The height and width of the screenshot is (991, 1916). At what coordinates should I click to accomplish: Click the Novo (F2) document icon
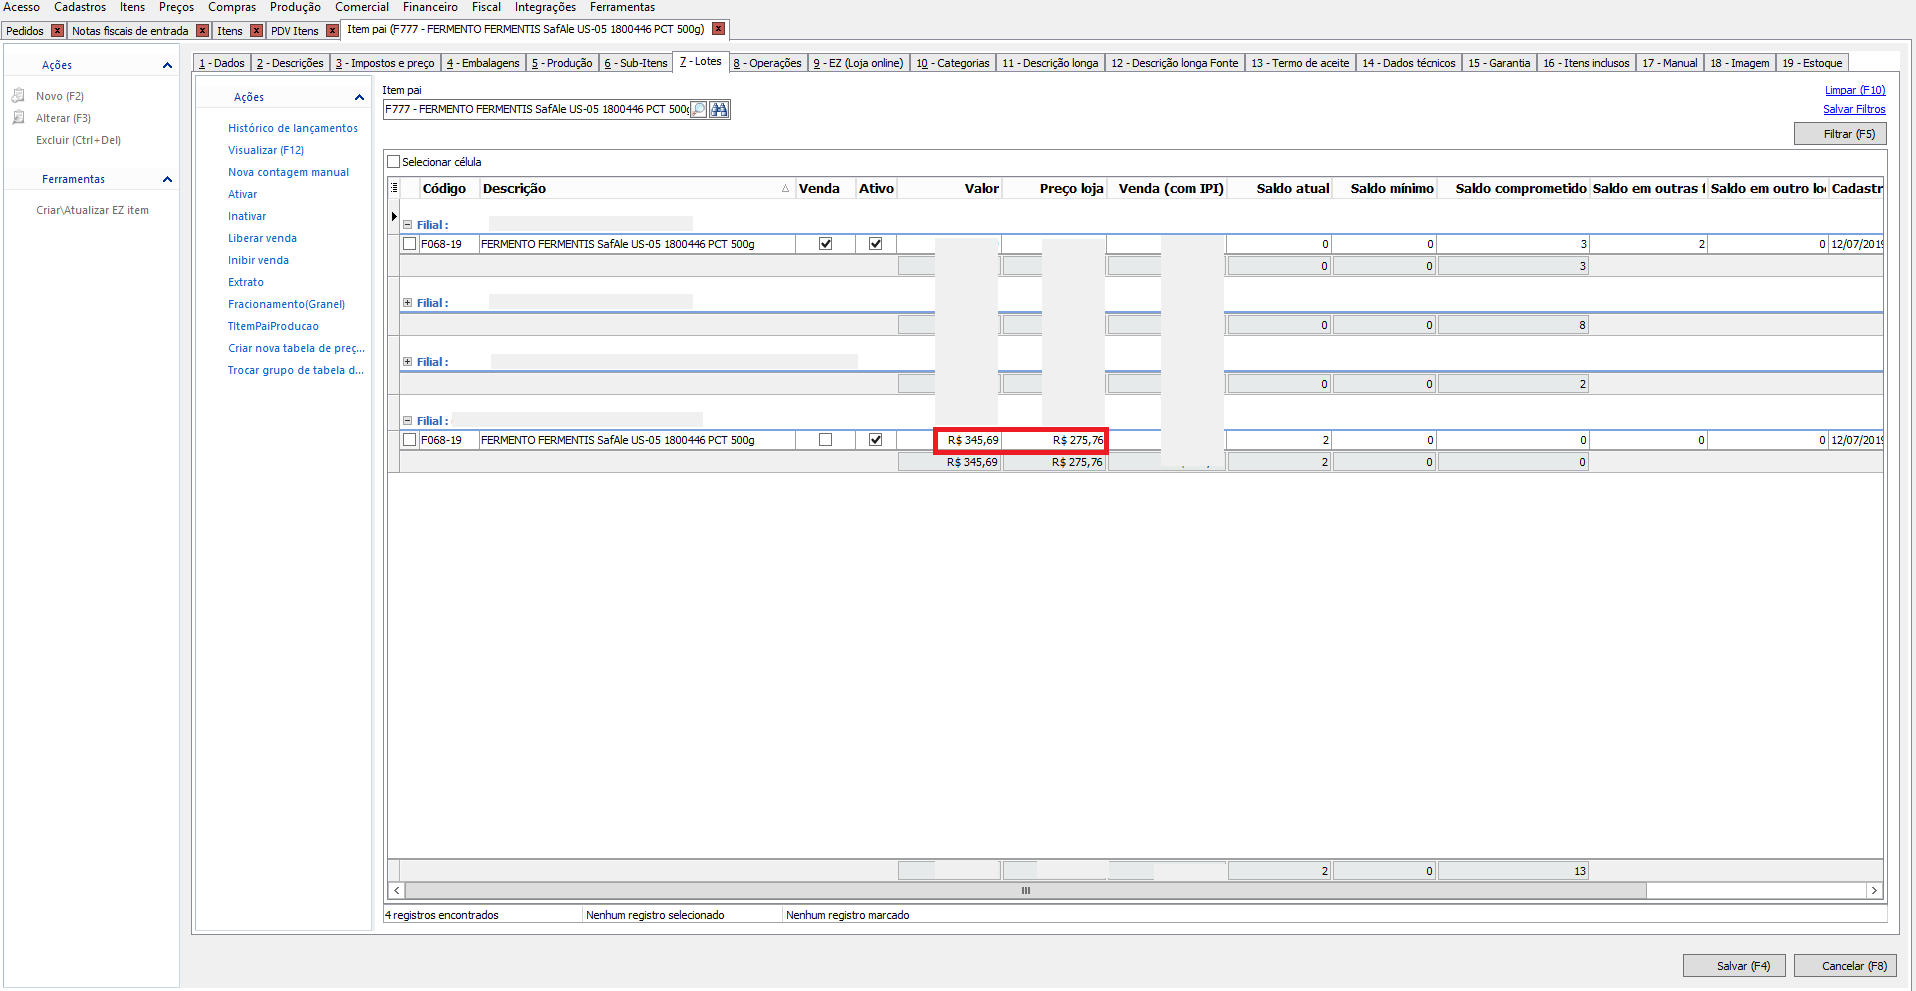[18, 96]
